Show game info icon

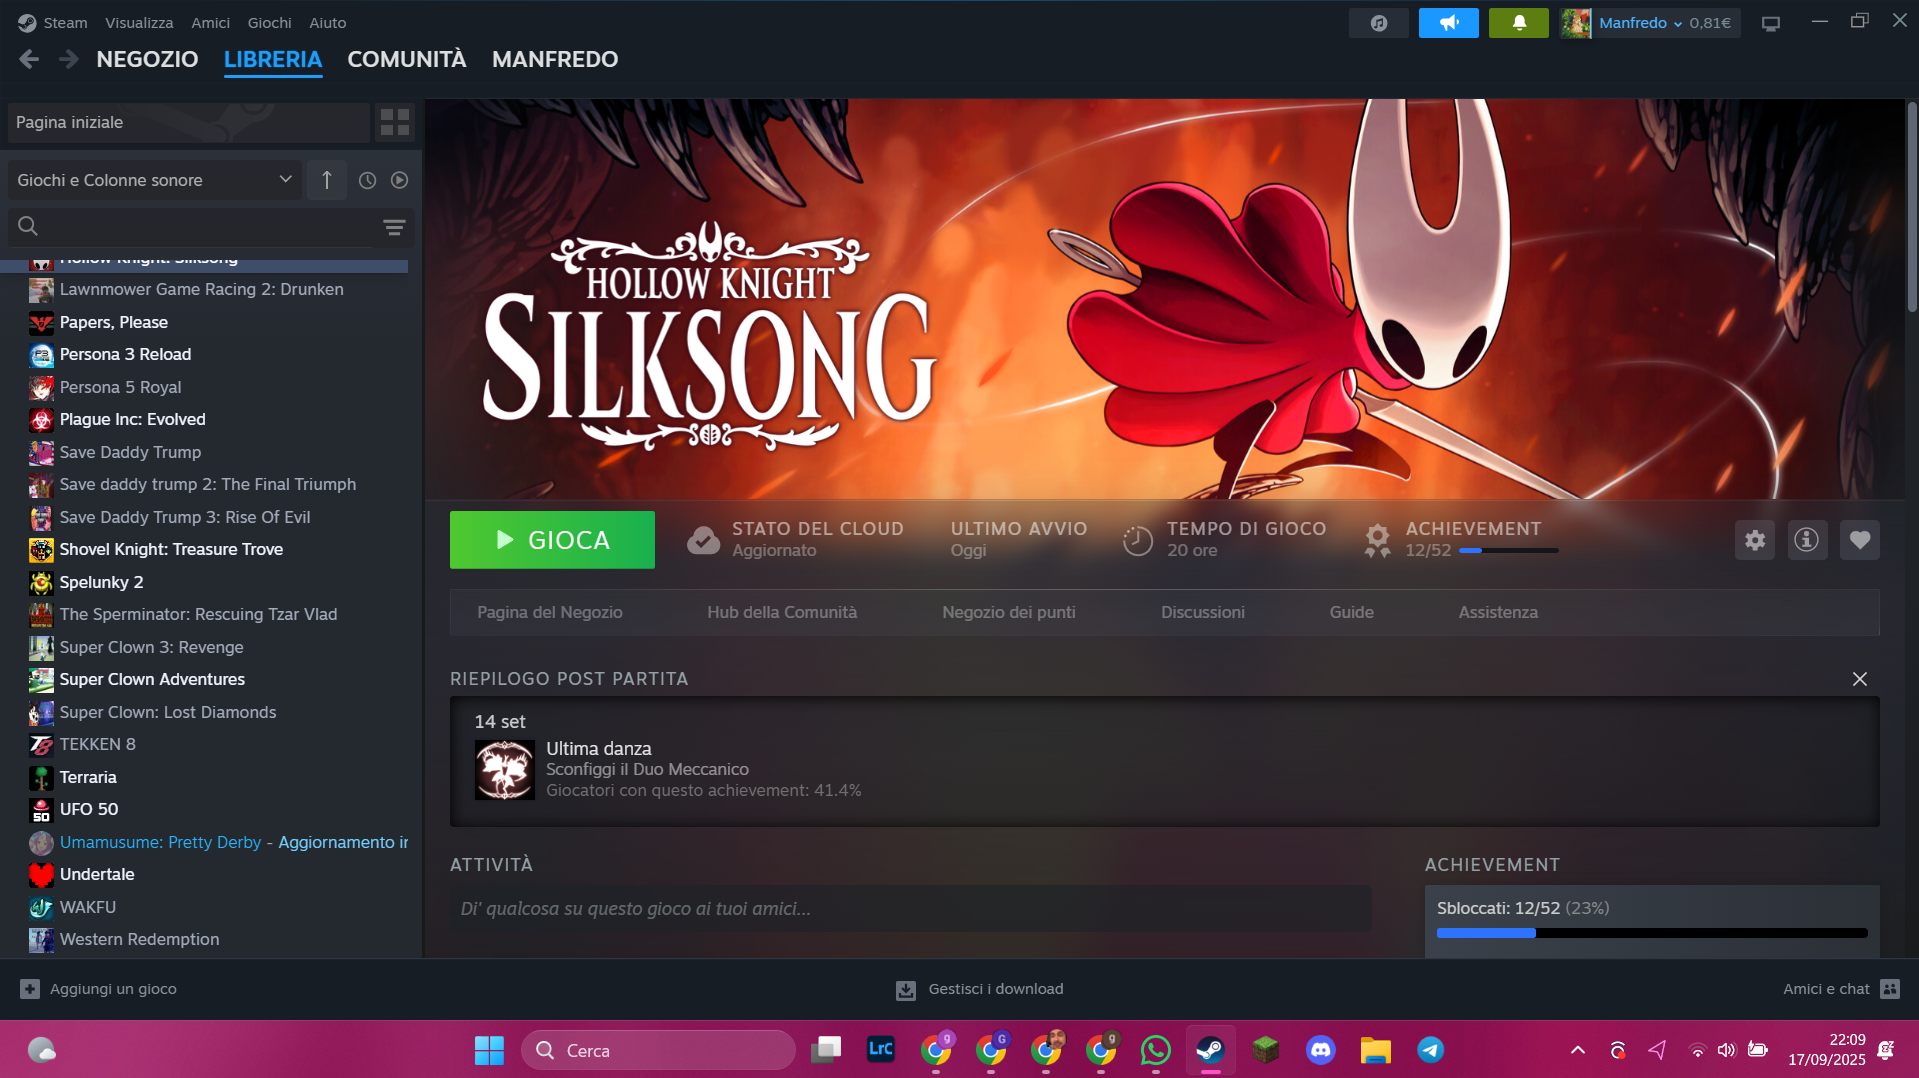click(x=1807, y=540)
